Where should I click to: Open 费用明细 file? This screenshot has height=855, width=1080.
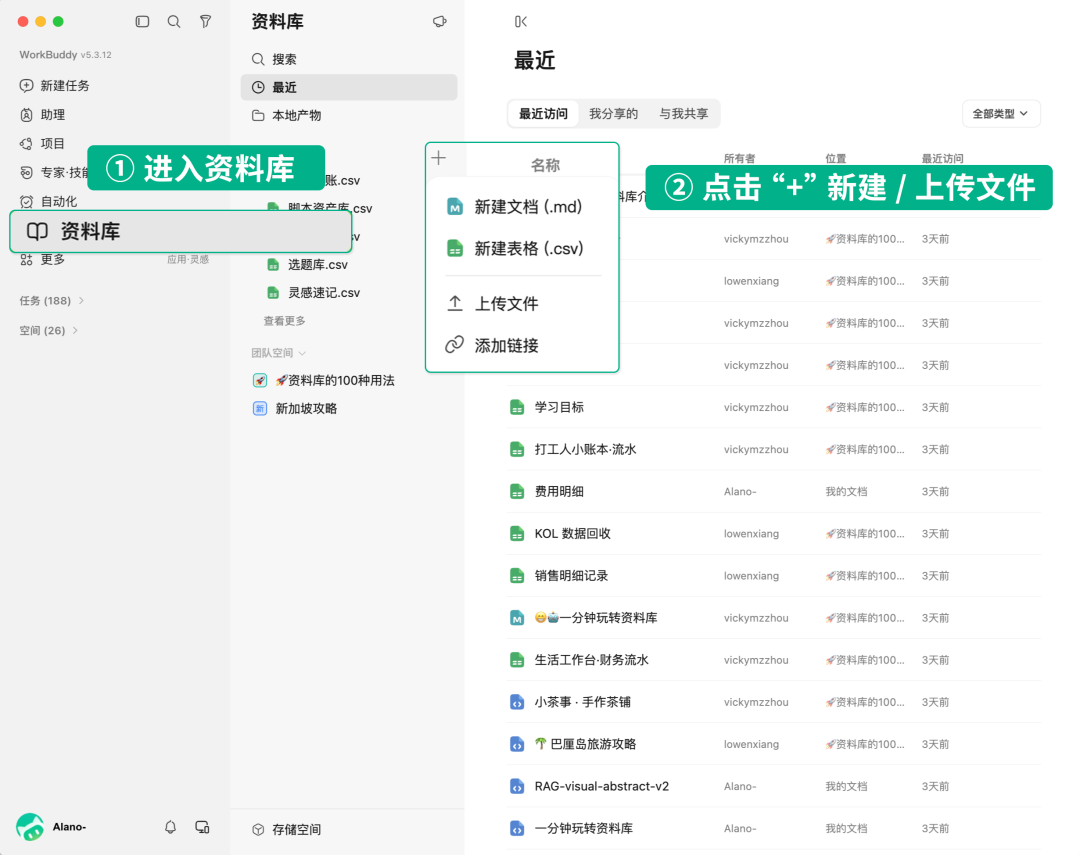coord(559,491)
